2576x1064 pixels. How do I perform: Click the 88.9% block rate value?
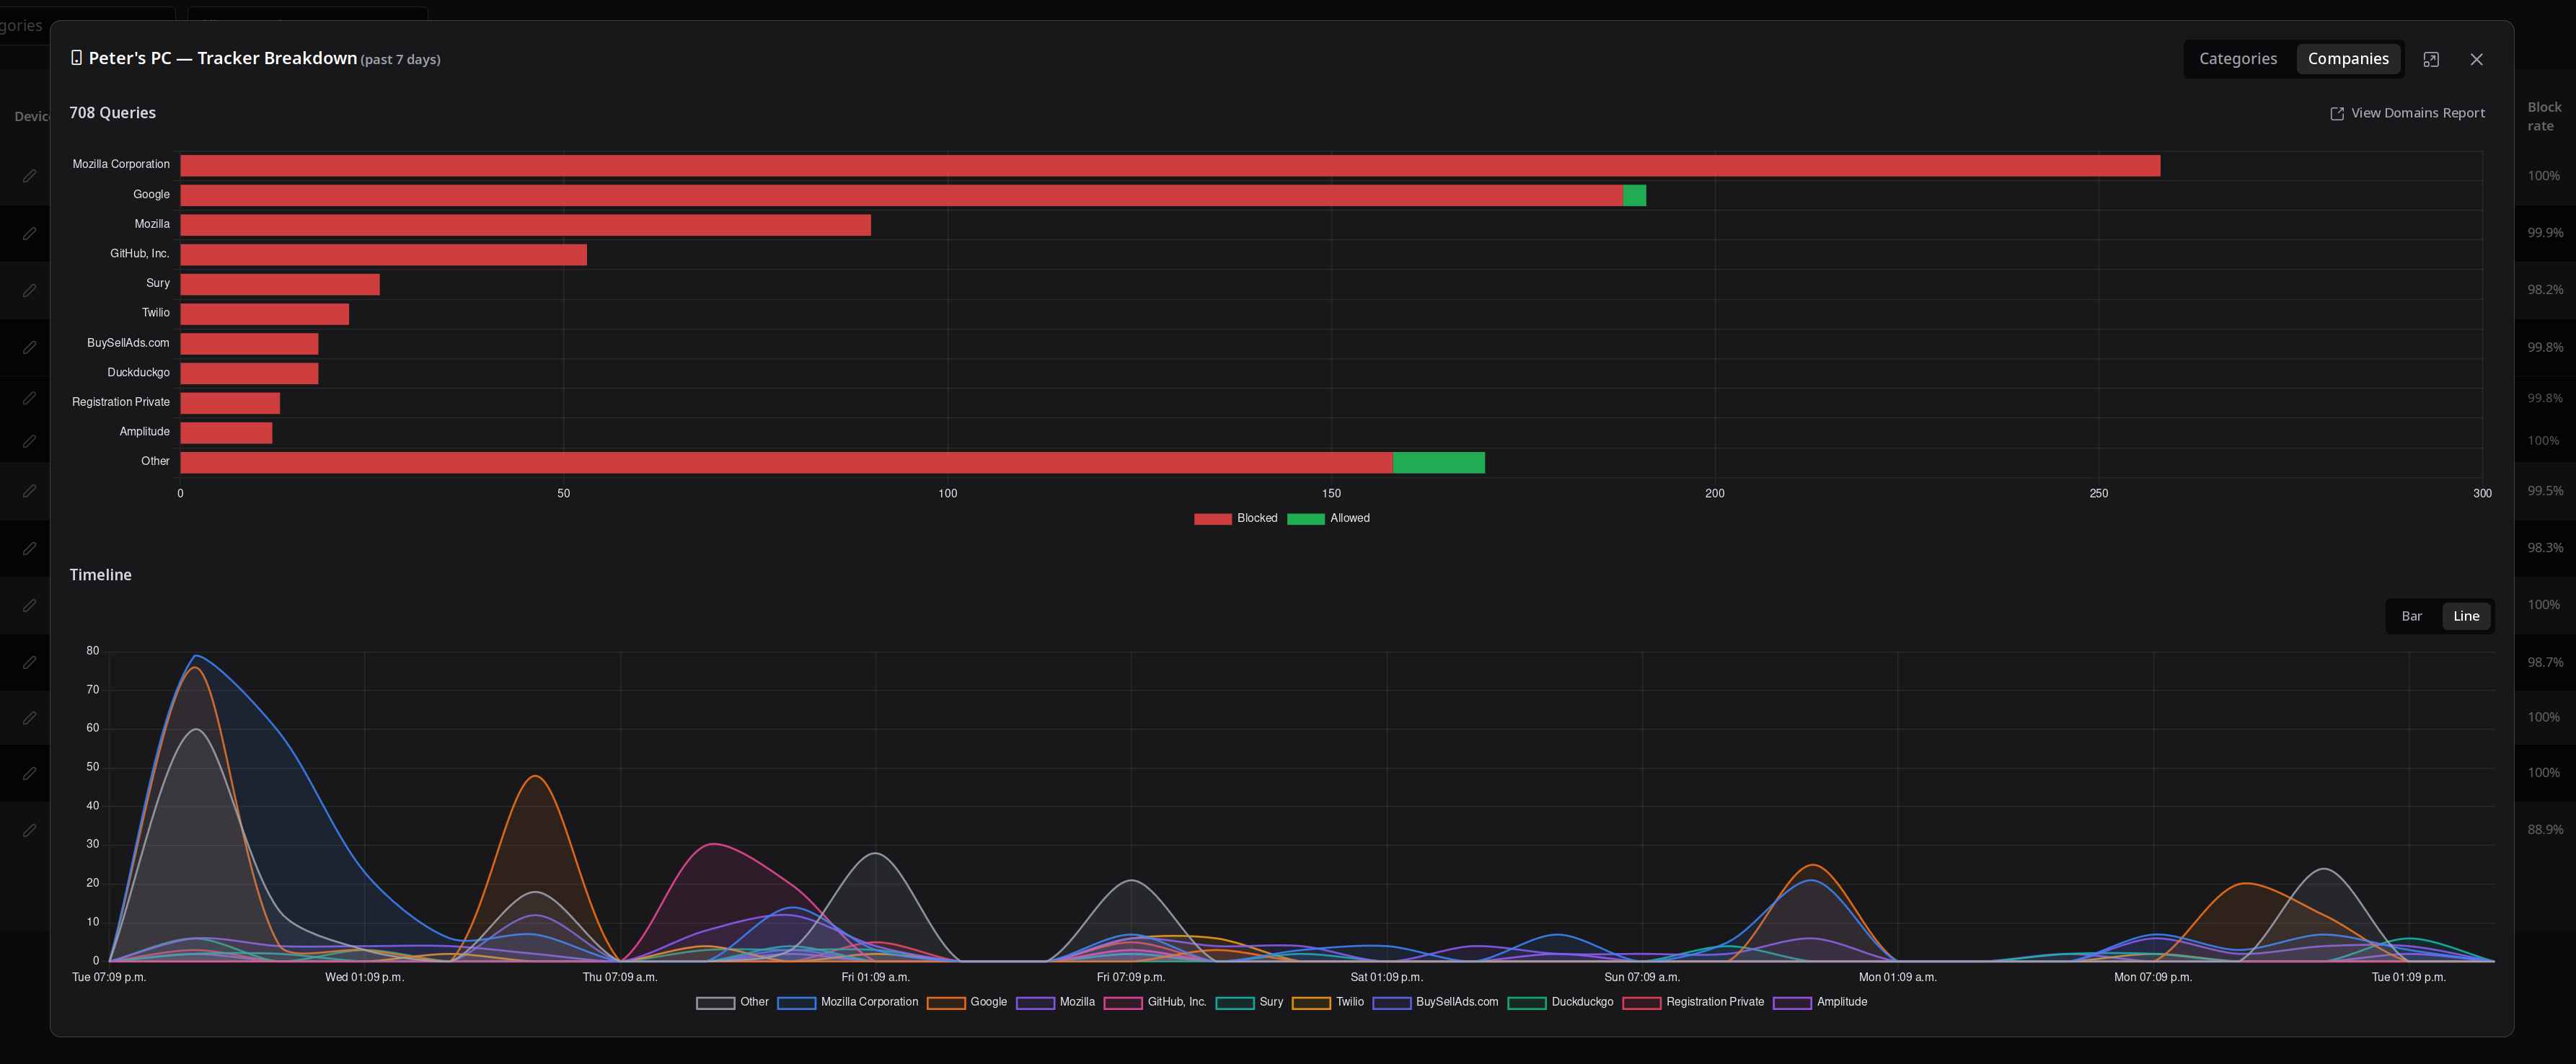pyautogui.click(x=2544, y=829)
